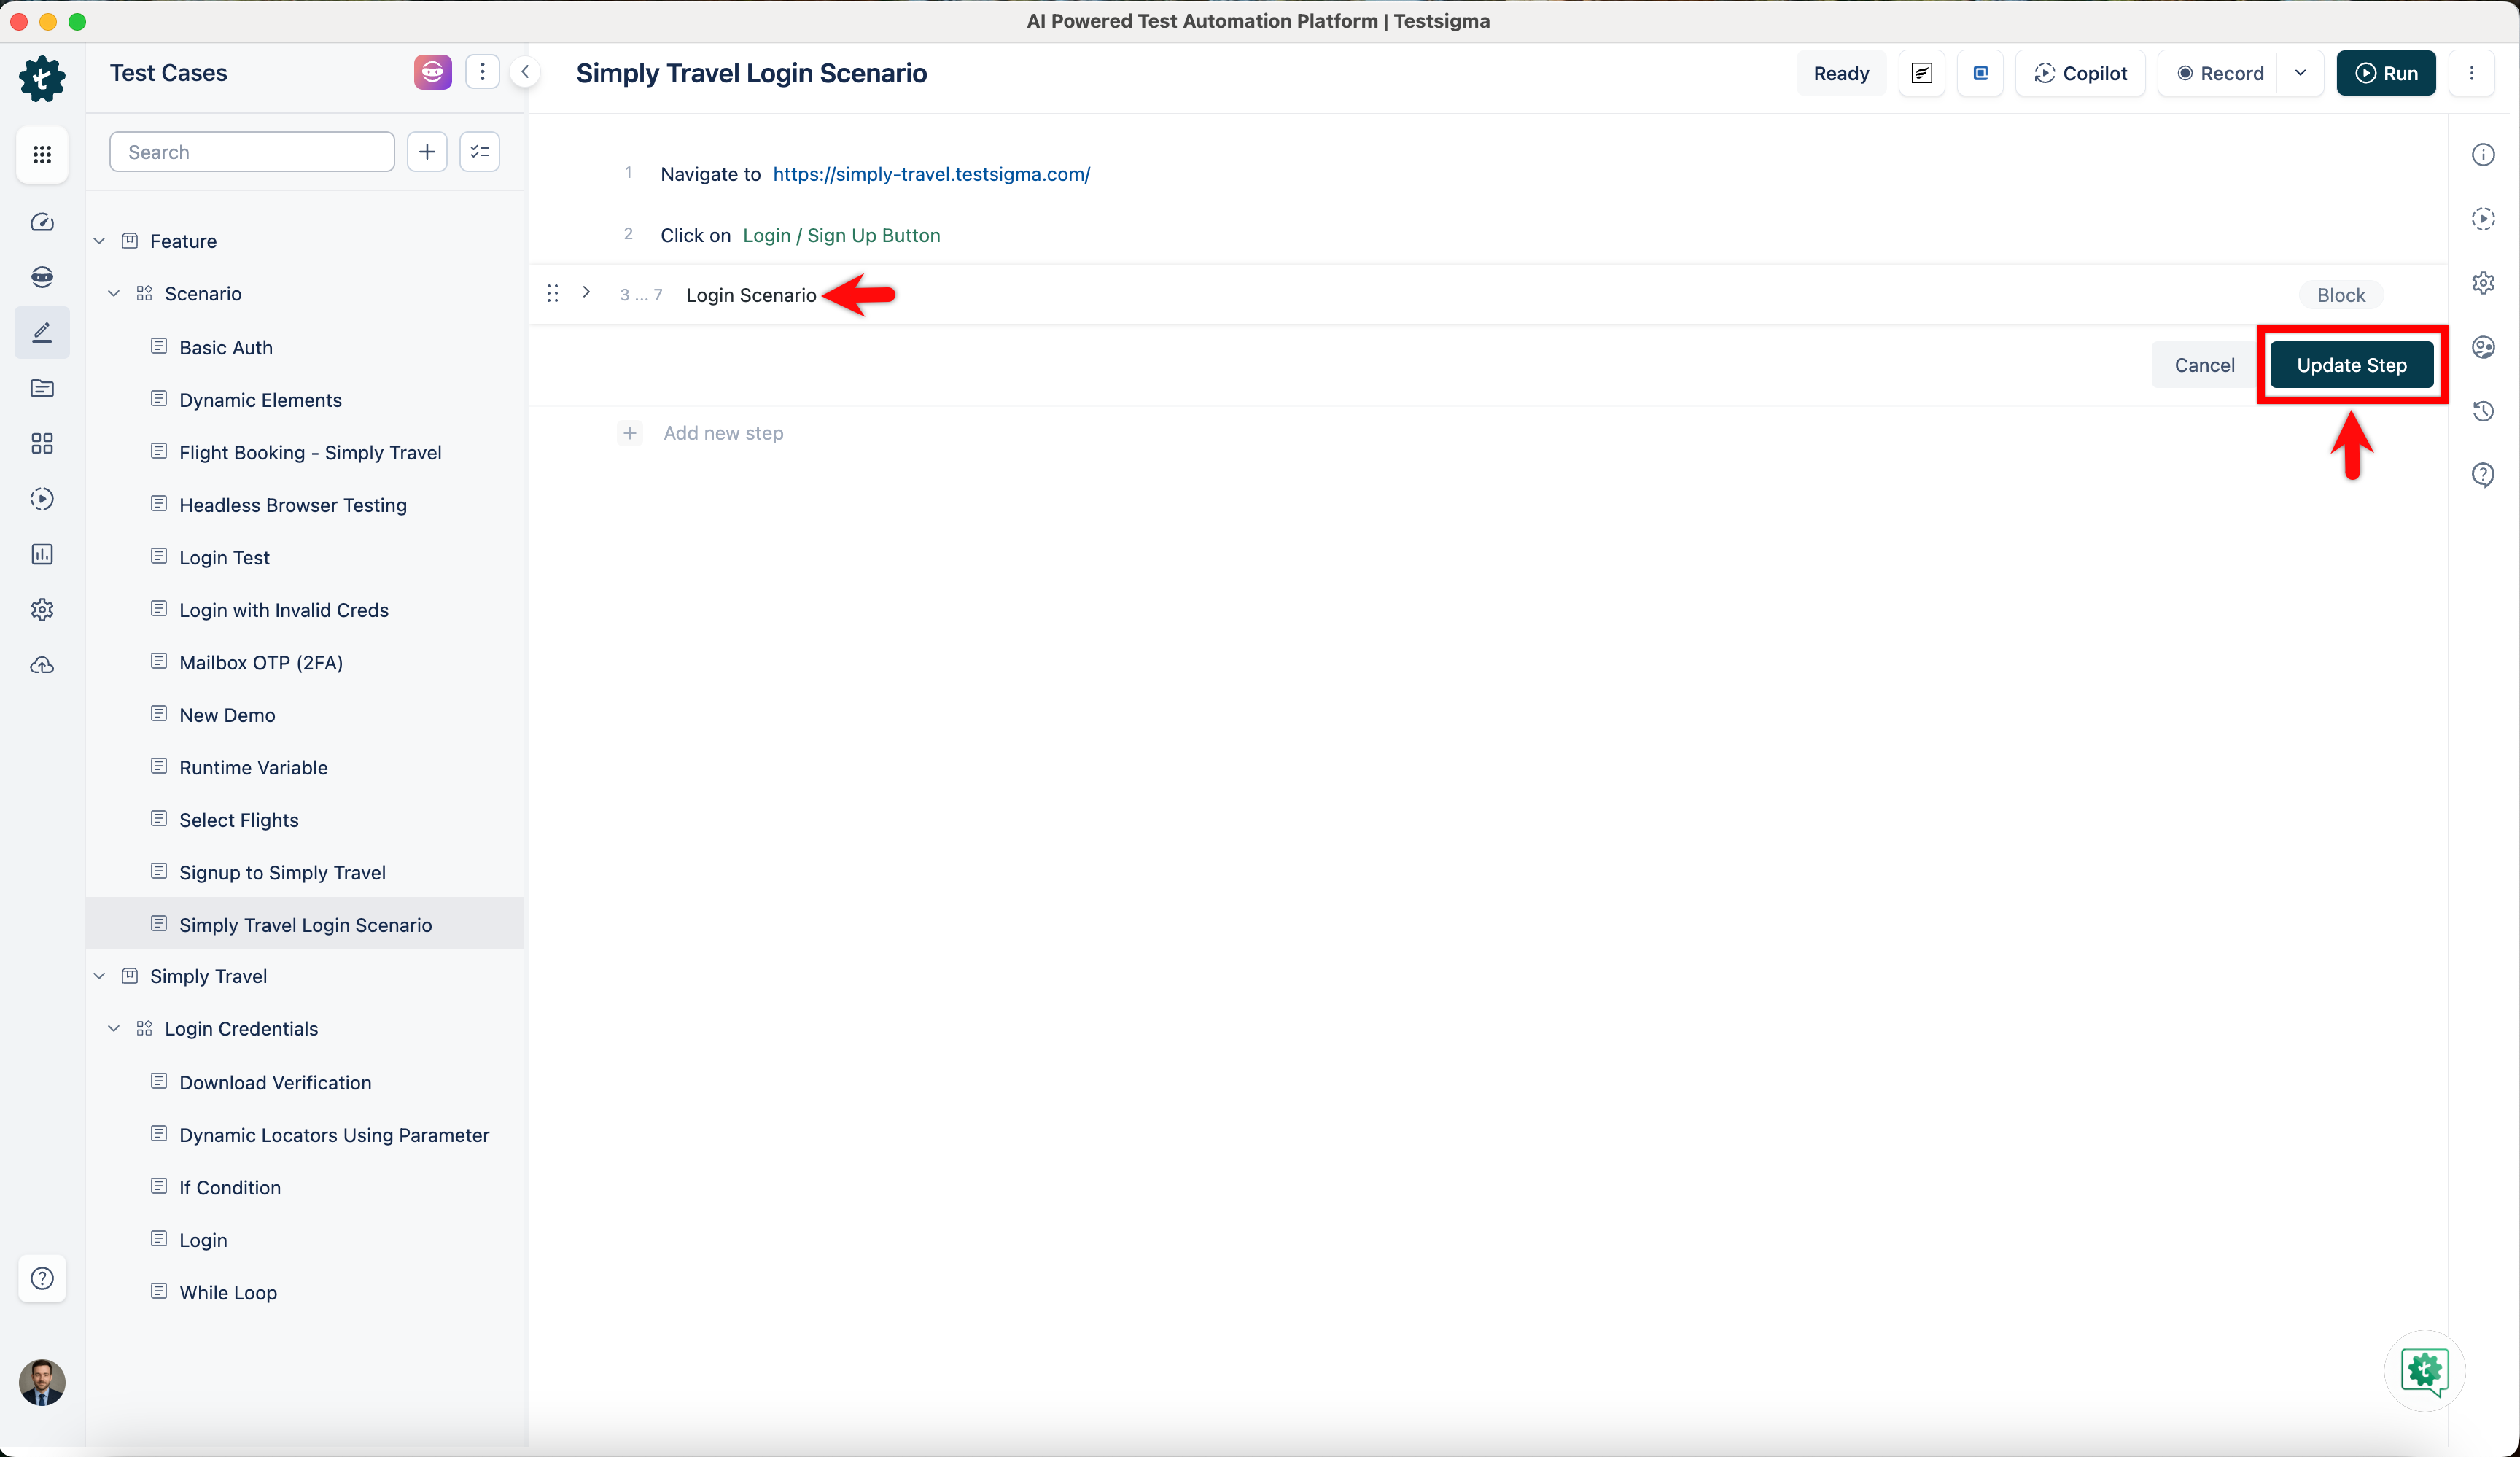Open the simply-travel.testsigma.com link
The image size is (2520, 1457).
tap(931, 174)
